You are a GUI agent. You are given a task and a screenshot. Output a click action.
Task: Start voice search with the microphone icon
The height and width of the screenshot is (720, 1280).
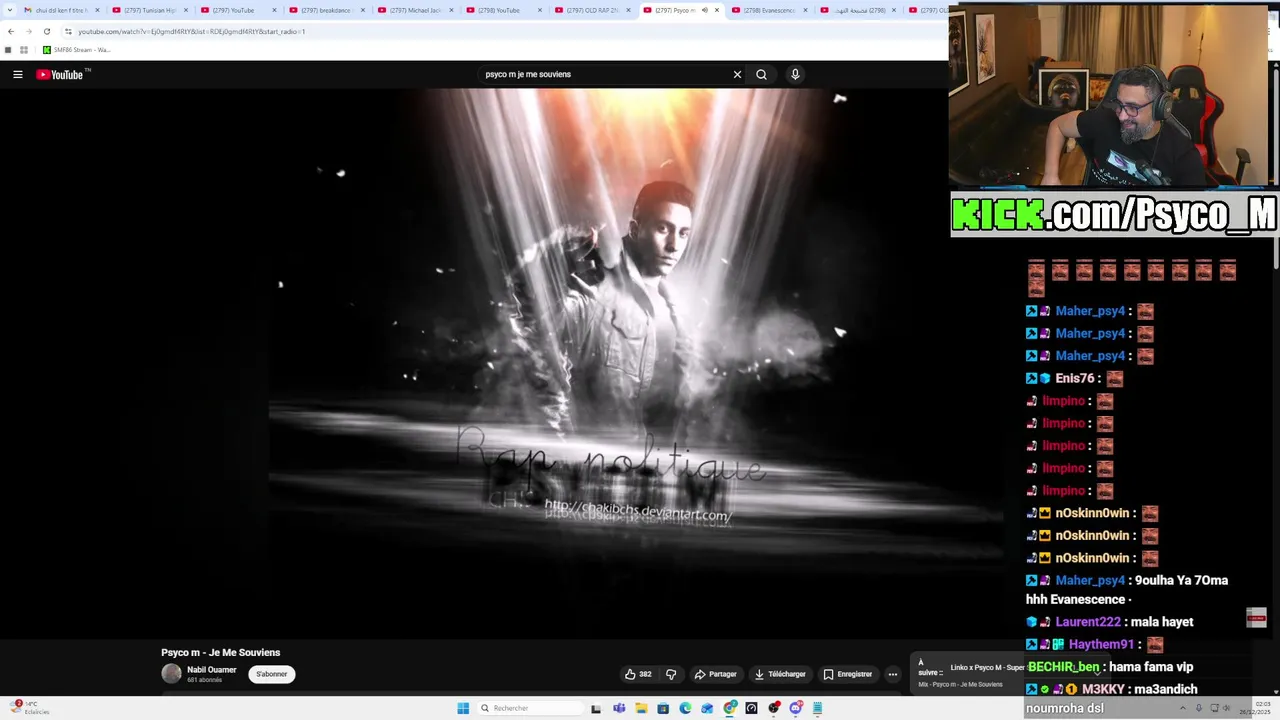tap(795, 74)
